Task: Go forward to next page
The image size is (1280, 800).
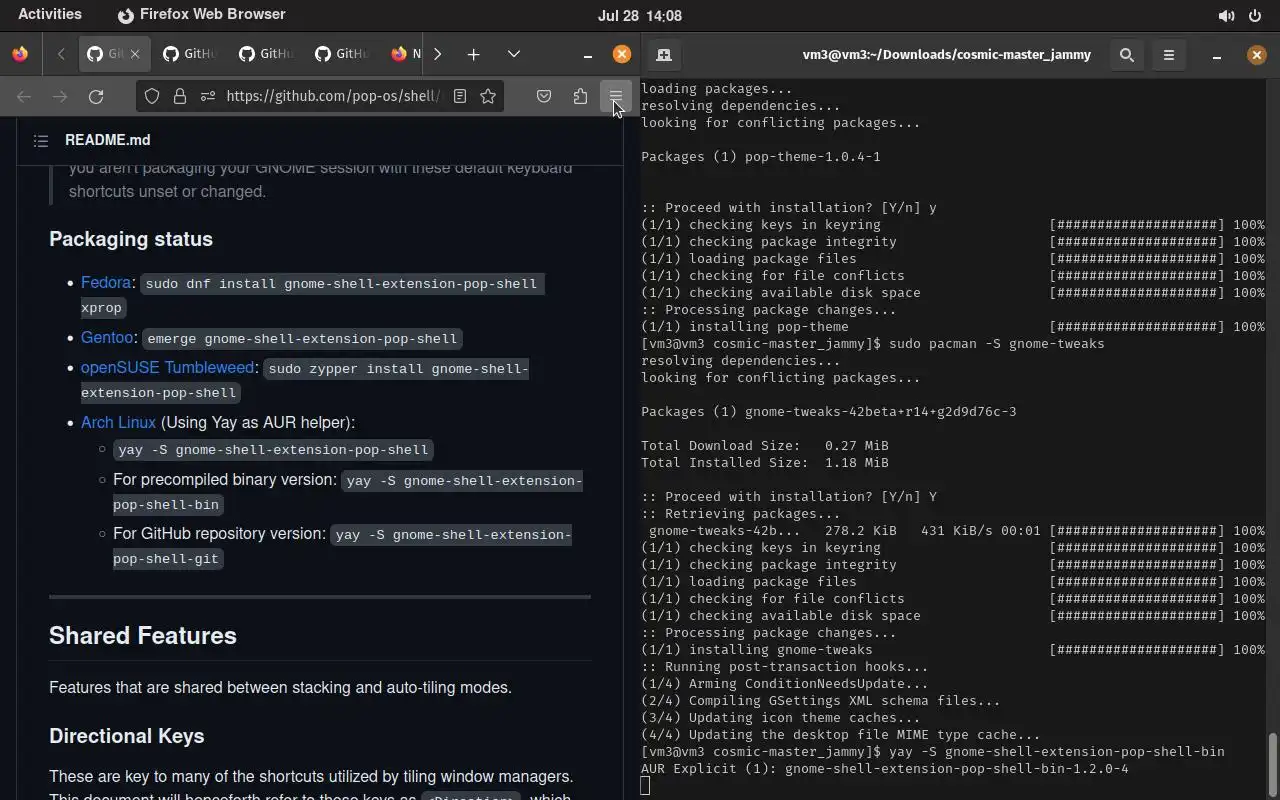Action: click(60, 96)
